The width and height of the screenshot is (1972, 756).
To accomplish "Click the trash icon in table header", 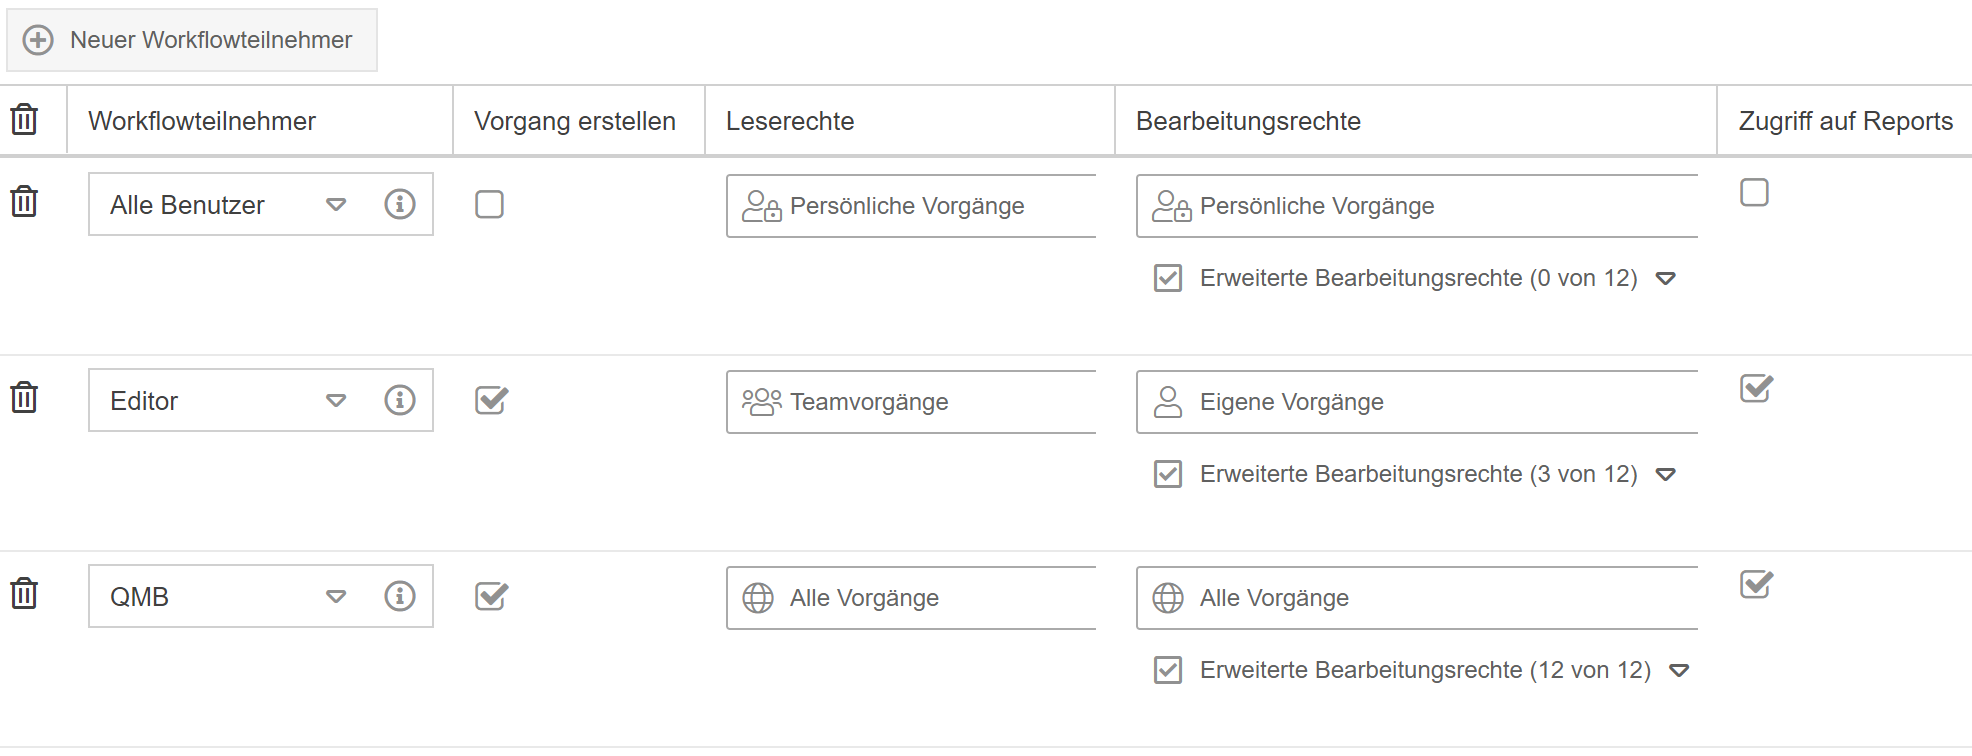I will tap(24, 120).
